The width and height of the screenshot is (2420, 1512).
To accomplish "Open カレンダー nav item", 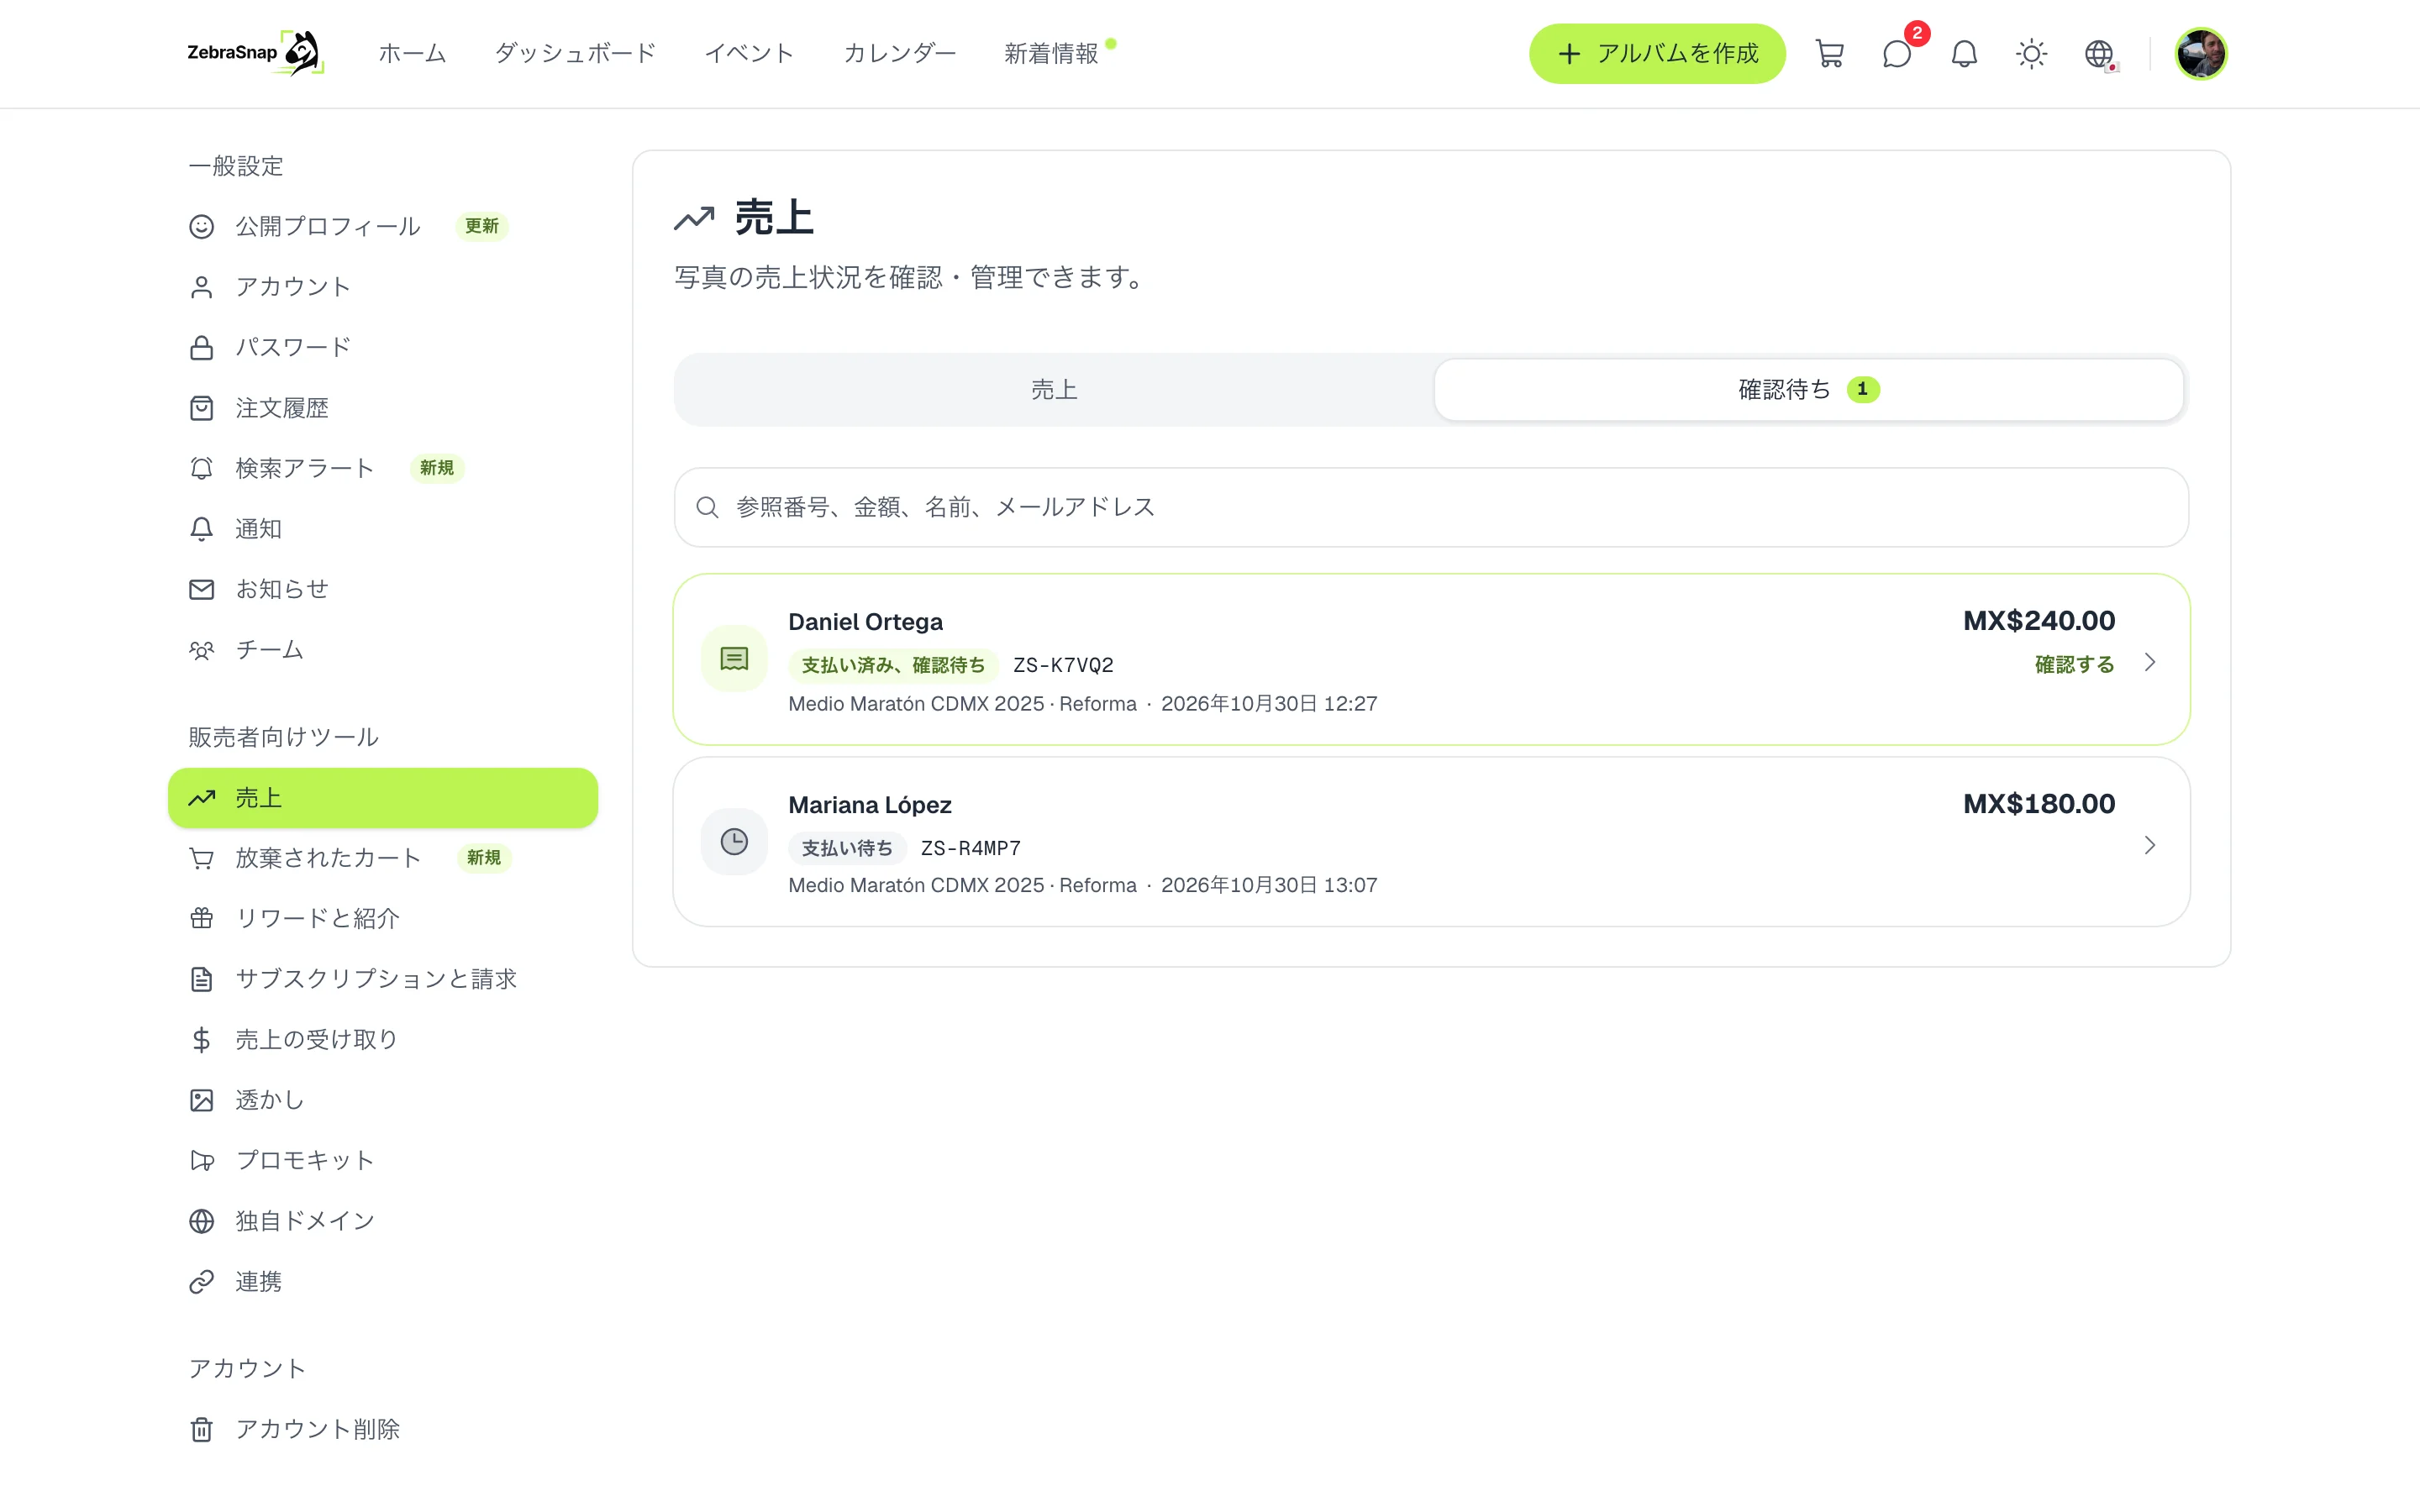I will pos(899,54).
